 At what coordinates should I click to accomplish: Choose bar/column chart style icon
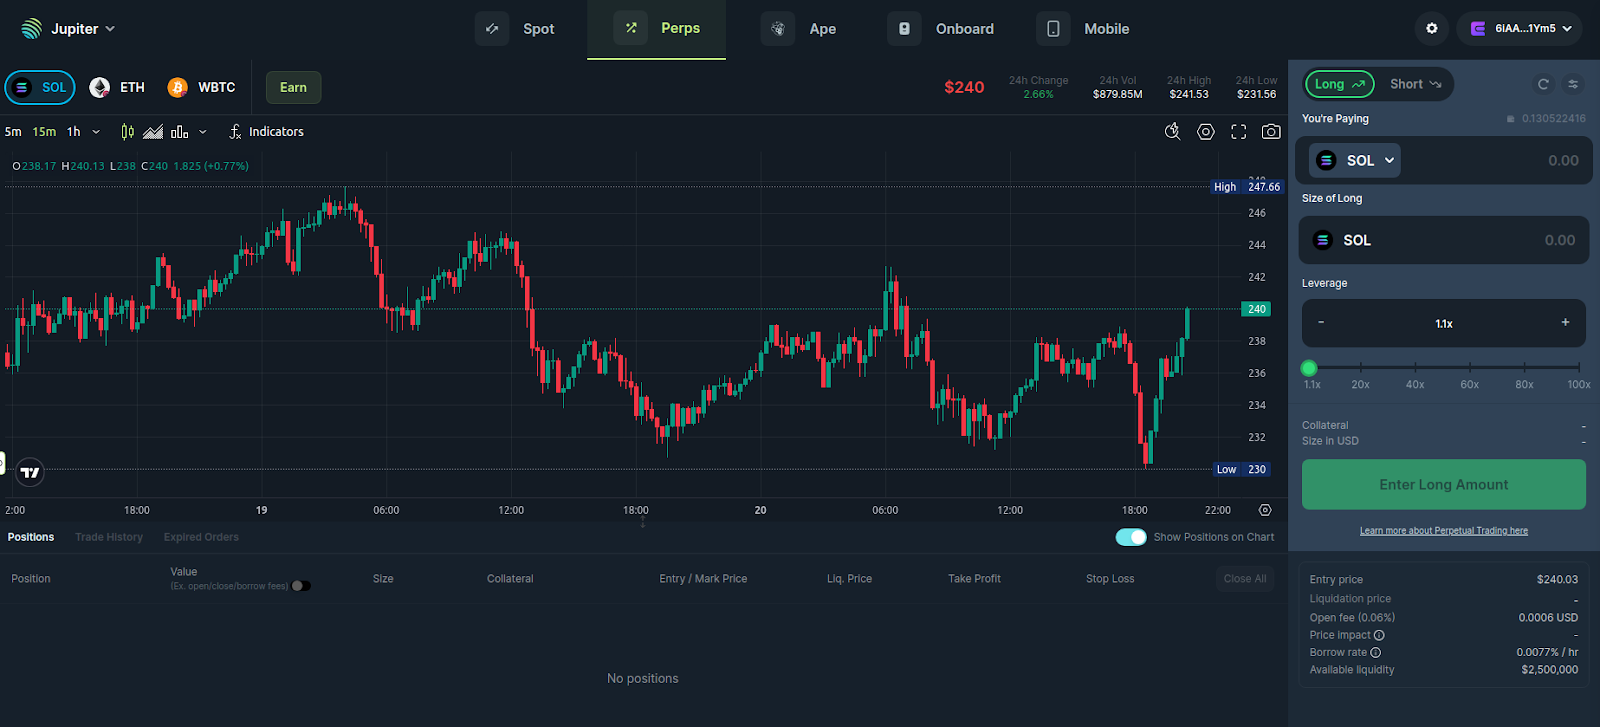click(x=180, y=132)
